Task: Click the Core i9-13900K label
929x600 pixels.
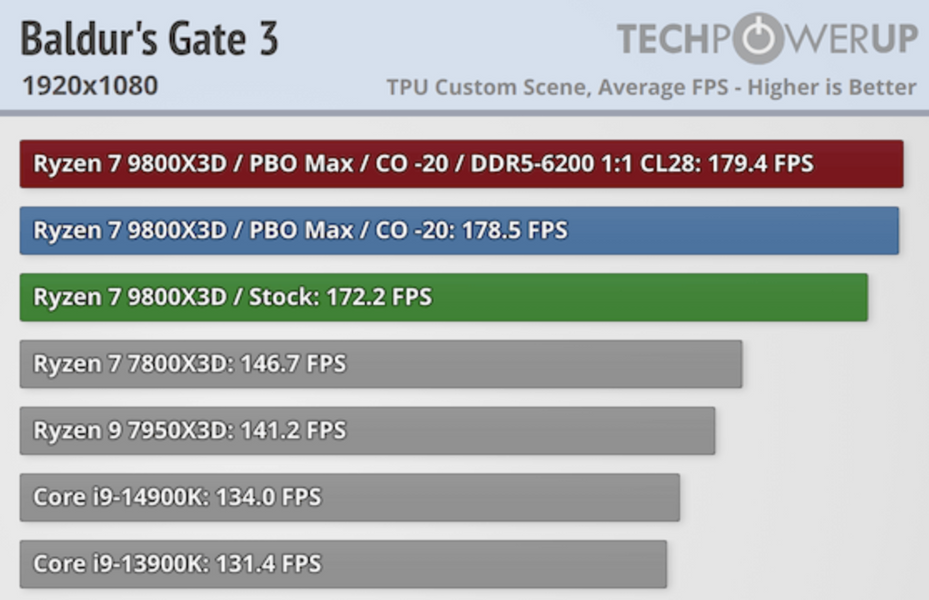Action: (x=121, y=564)
